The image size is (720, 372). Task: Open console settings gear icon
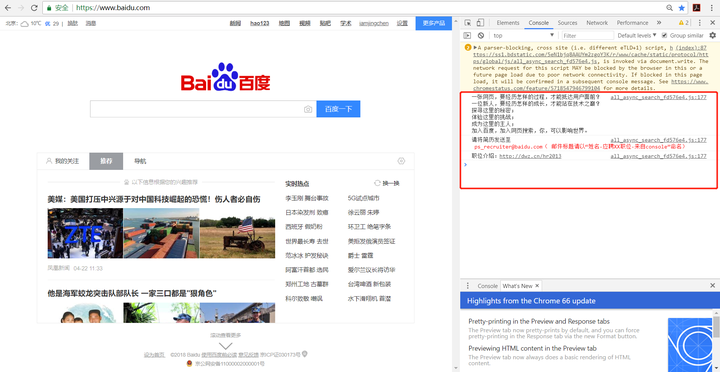[713, 35]
